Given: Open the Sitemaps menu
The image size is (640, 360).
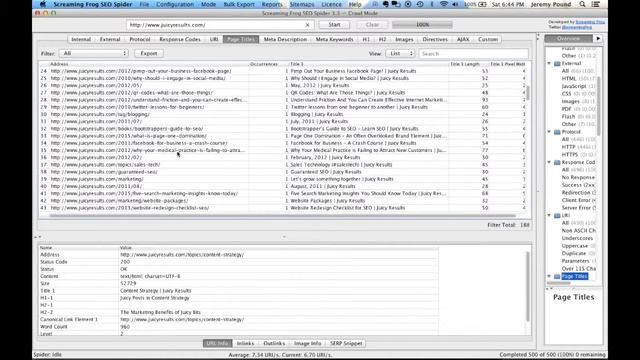Looking at the screenshot, I should coord(302,4).
